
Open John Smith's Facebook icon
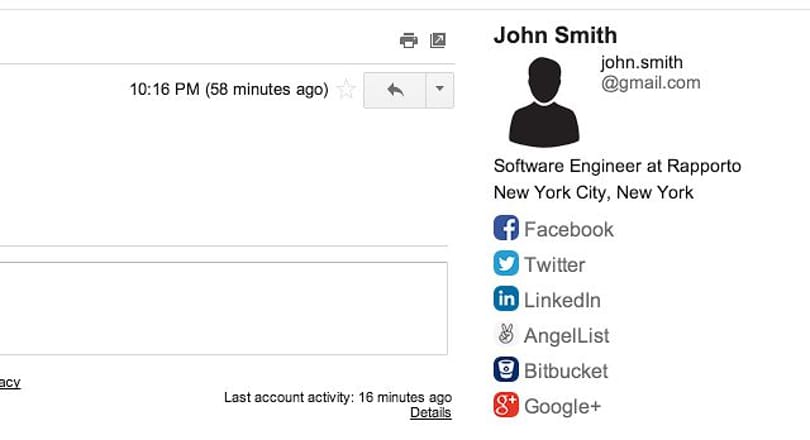(x=506, y=228)
